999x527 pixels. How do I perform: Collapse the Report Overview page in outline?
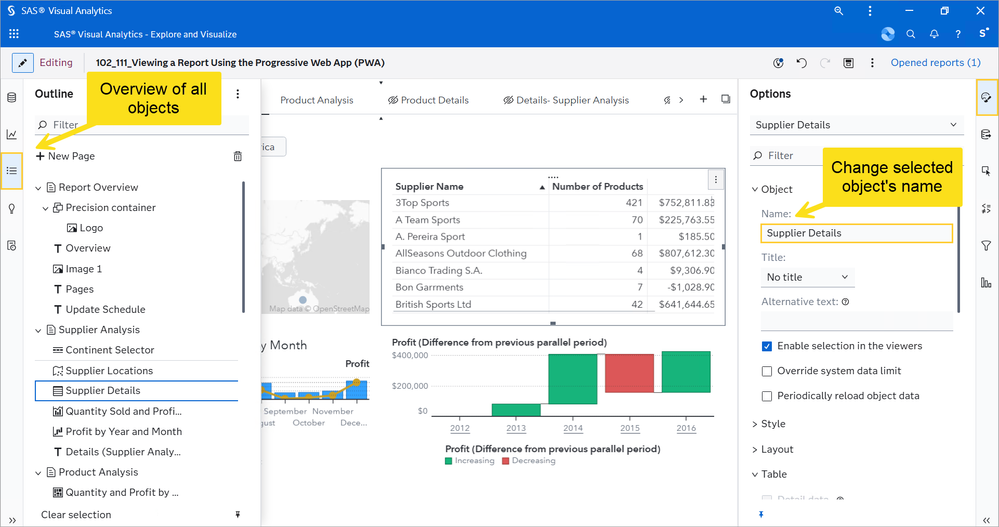(x=38, y=188)
